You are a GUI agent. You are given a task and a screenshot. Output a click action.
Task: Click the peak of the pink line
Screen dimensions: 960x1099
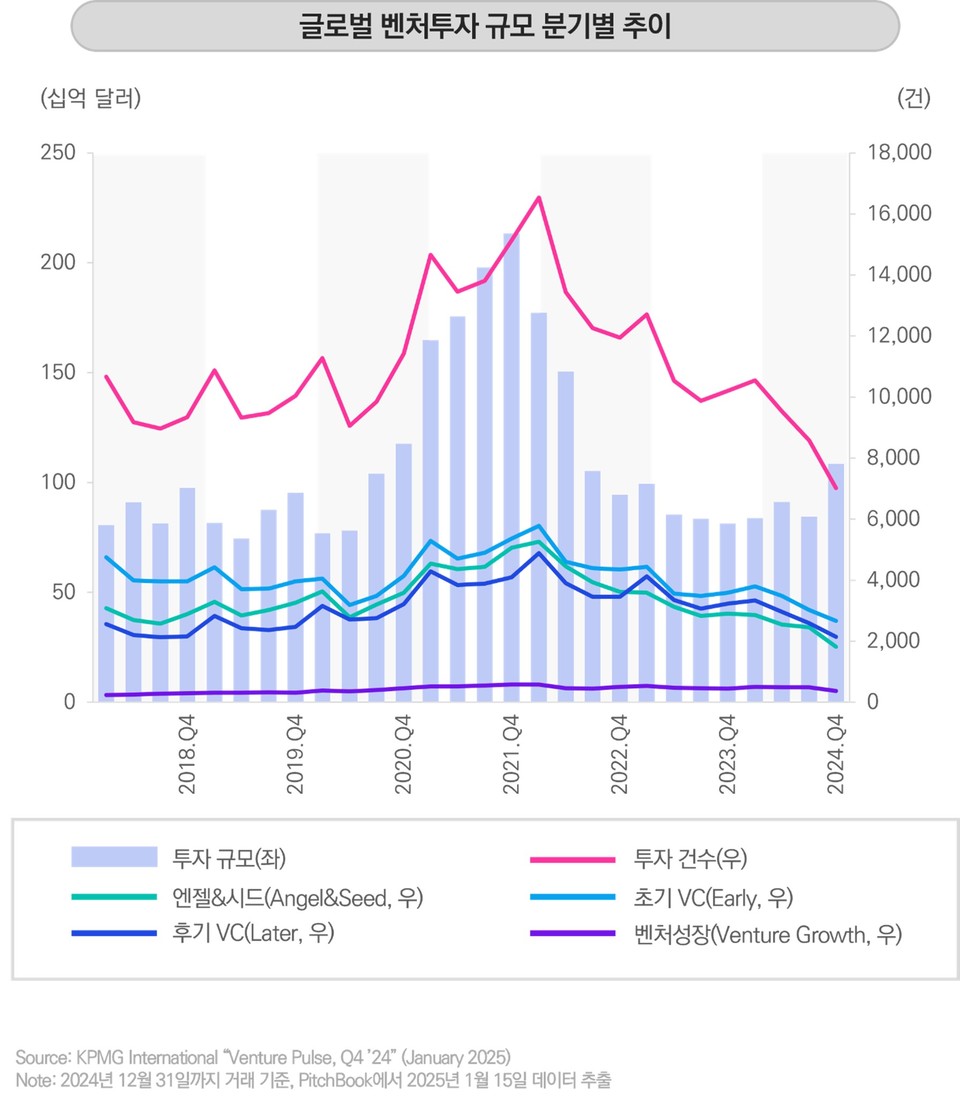(x=538, y=198)
